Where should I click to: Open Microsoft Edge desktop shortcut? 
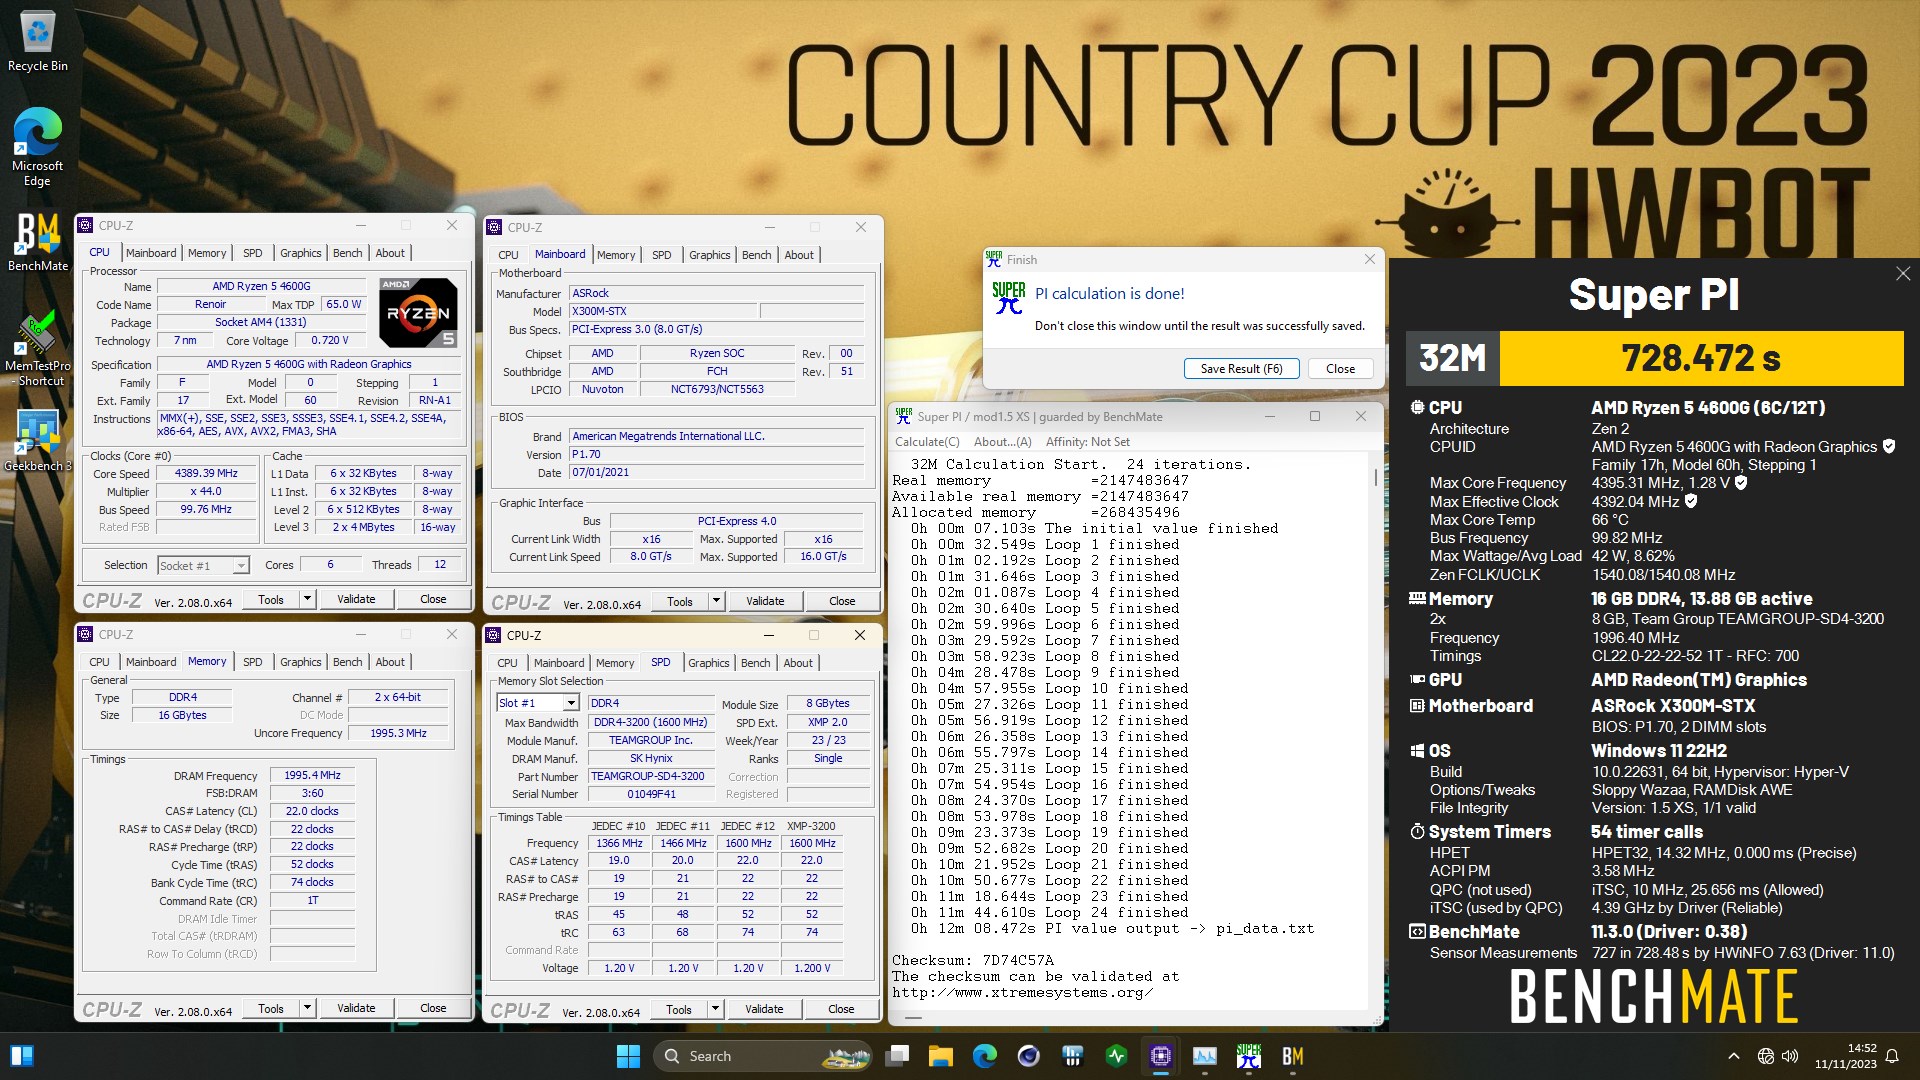pyautogui.click(x=38, y=147)
